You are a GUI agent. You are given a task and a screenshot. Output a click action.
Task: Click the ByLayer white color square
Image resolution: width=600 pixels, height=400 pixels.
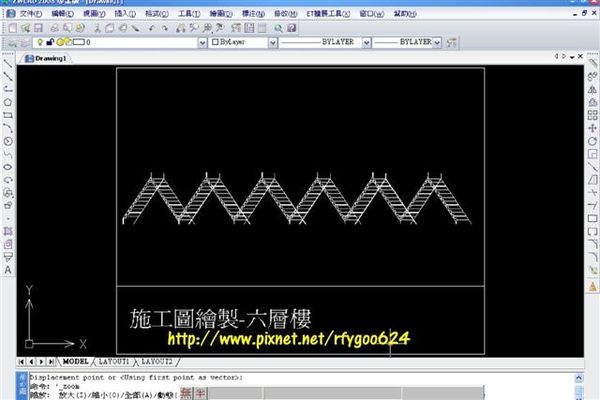[215, 42]
